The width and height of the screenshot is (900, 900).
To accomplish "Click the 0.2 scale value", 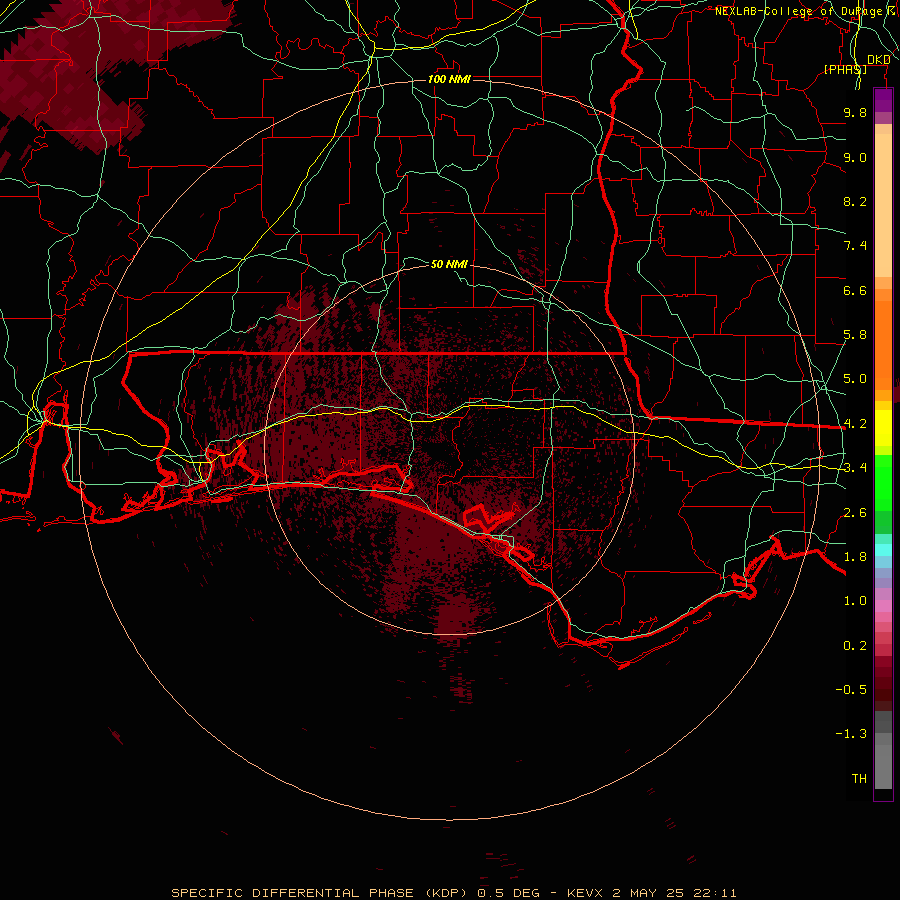I will pyautogui.click(x=855, y=646).
